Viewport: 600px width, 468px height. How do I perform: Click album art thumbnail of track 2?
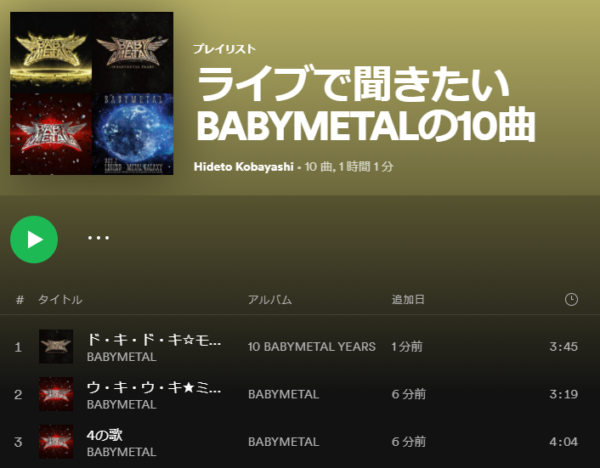coord(56,394)
